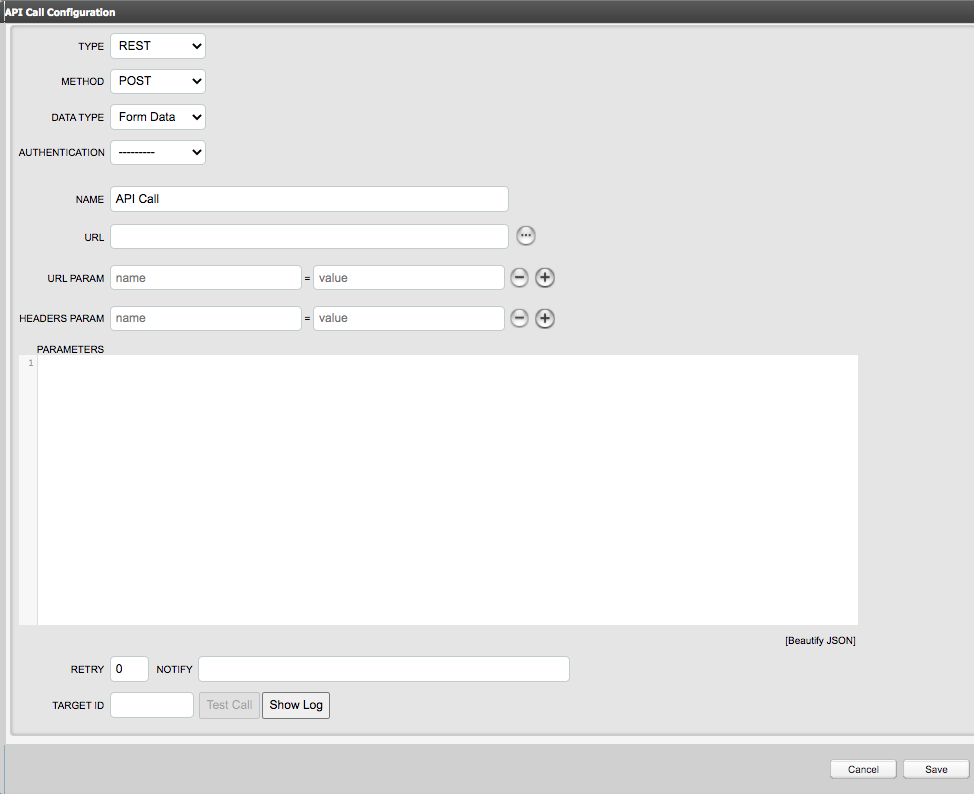Click the HEADERS PARAM name field
This screenshot has width=974, height=794.
click(206, 318)
